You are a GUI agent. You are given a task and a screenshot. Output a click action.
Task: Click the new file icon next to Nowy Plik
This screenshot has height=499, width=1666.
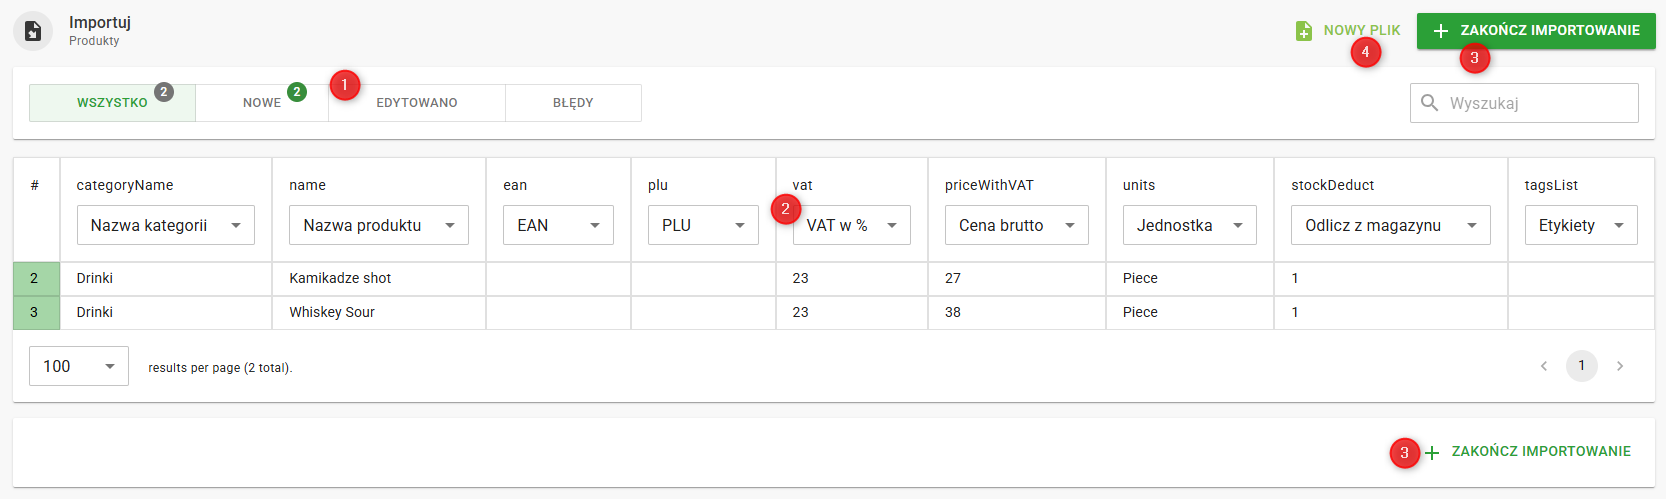1304,31
